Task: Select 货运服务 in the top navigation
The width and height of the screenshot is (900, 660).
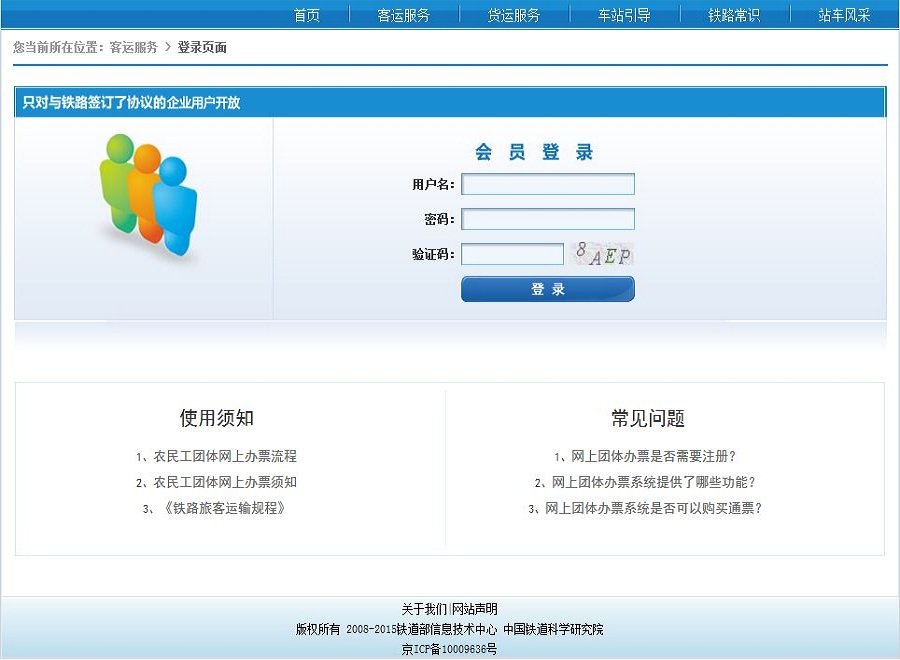Action: [514, 15]
